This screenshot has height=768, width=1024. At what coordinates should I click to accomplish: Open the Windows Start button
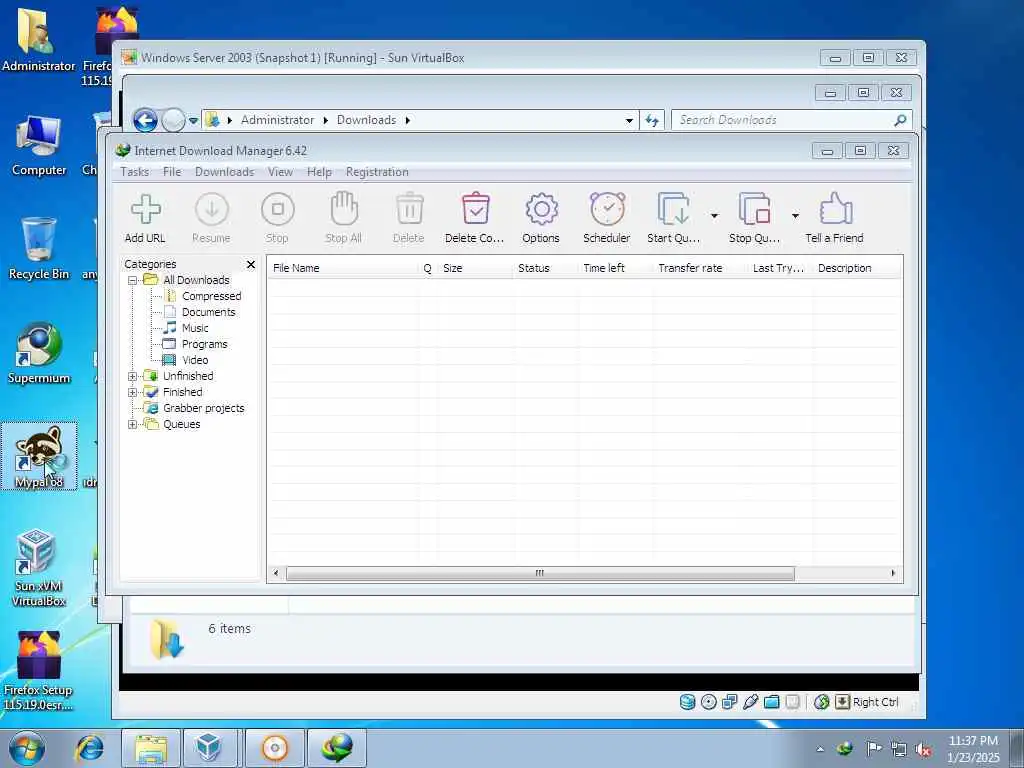point(27,748)
